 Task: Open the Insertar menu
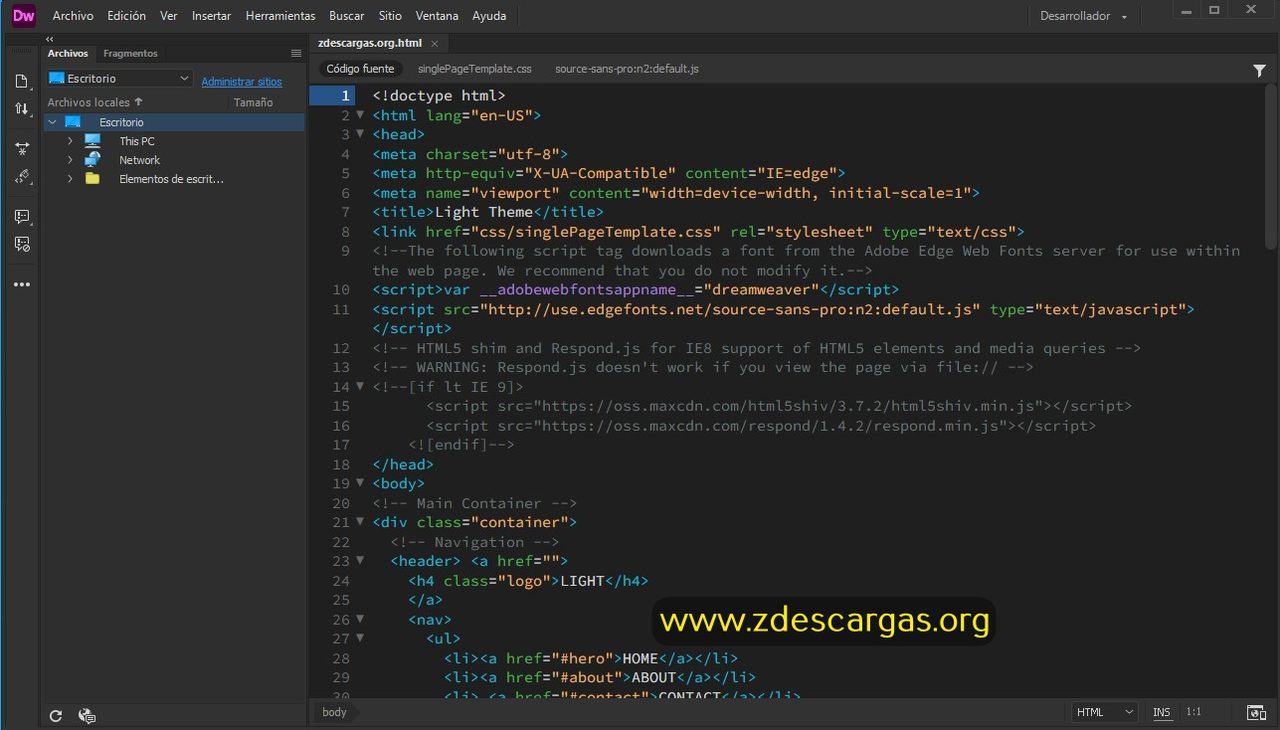pyautogui.click(x=211, y=16)
